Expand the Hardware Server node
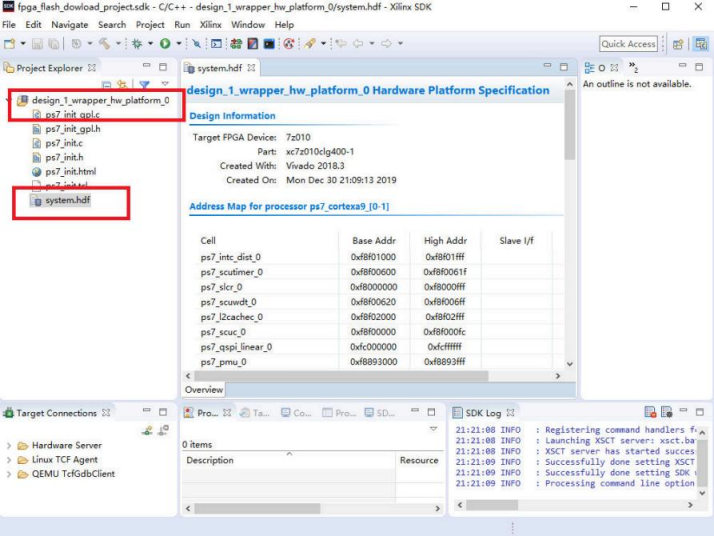 click(9, 446)
